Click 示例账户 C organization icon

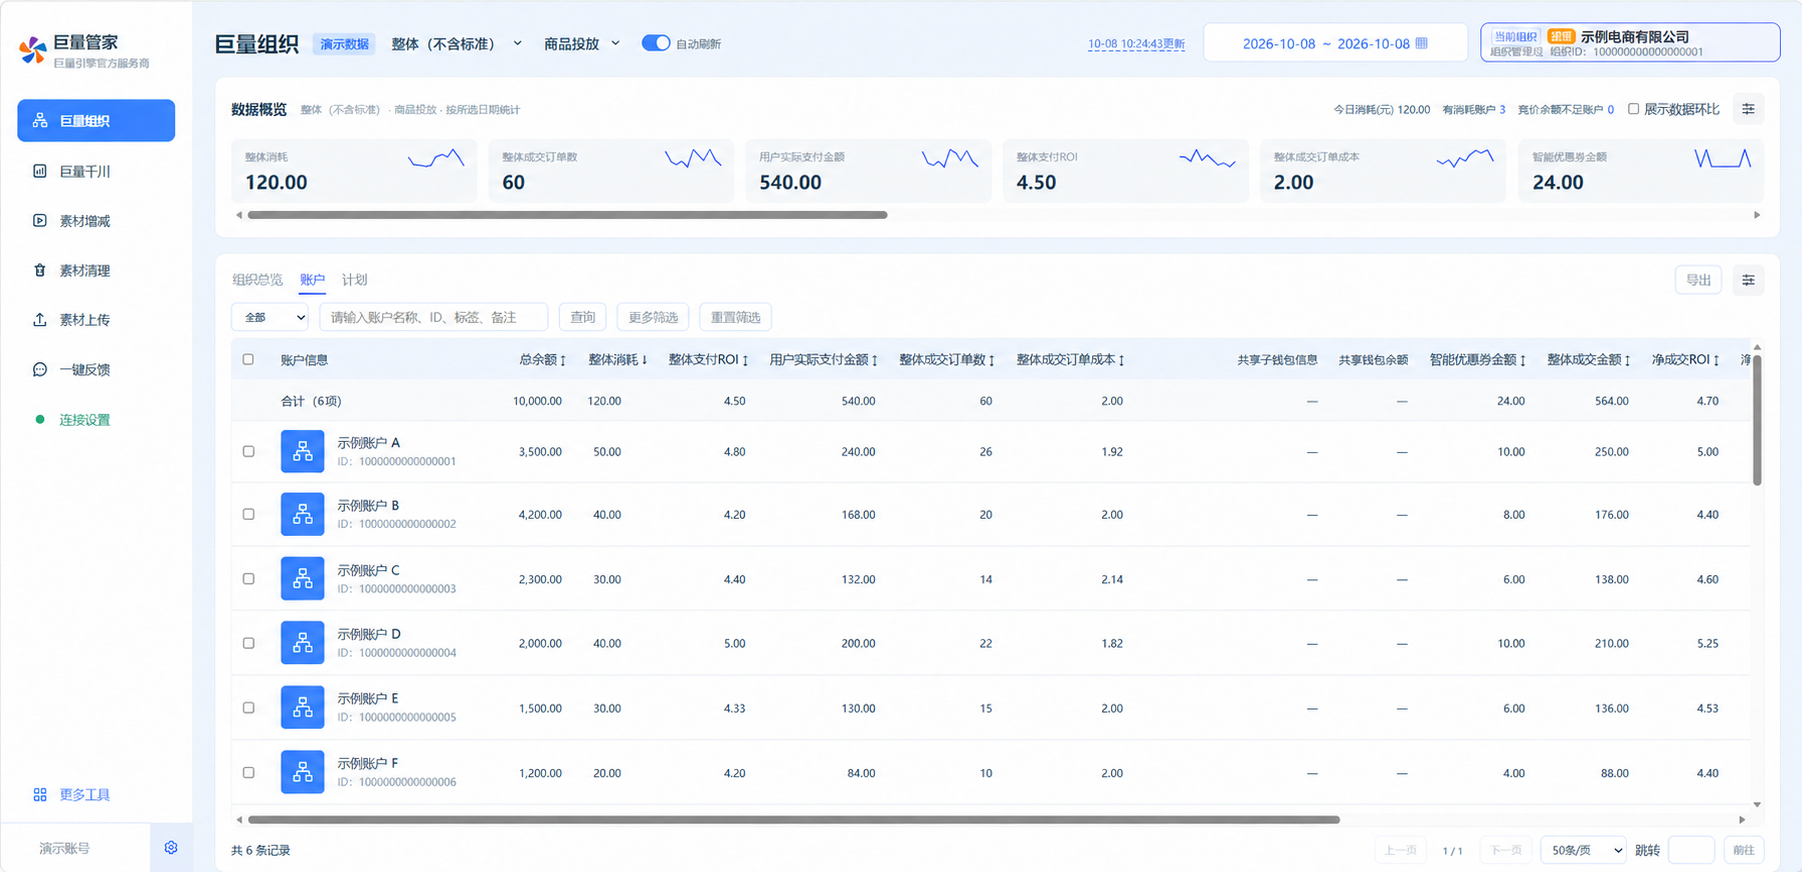(x=302, y=579)
